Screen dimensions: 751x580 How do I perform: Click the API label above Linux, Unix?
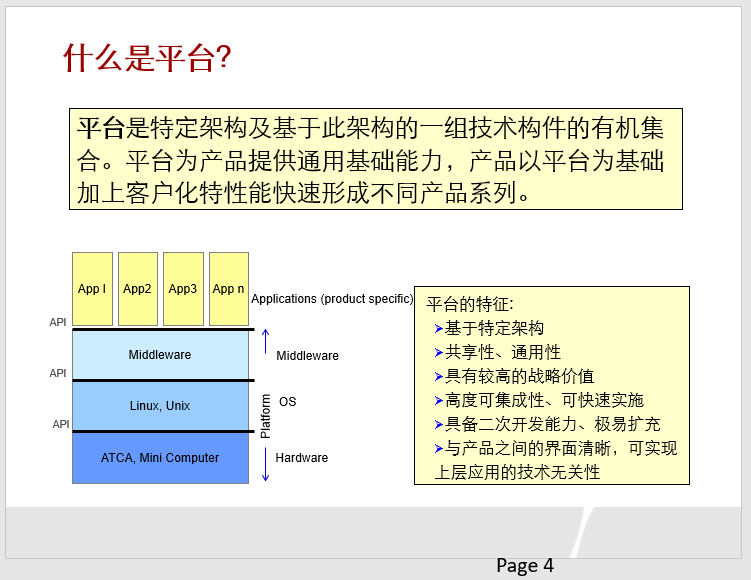pos(57,373)
